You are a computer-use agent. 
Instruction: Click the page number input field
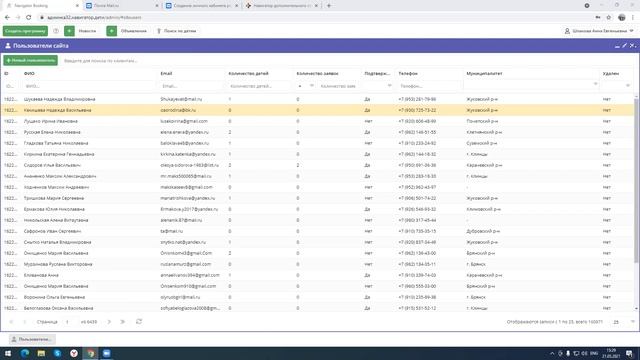69,322
